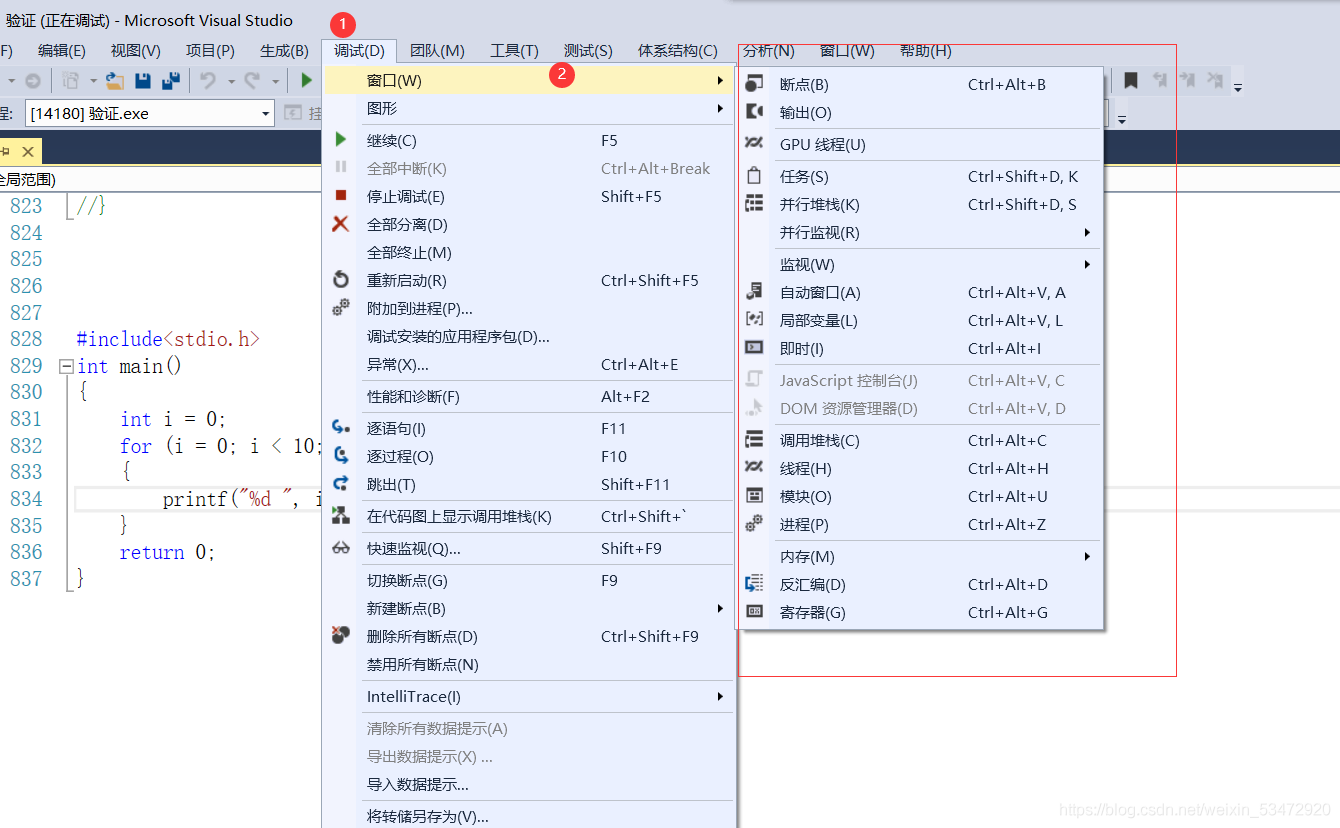
Task: Choose 删除所有断点(D) menu entry
Action: tap(530, 636)
